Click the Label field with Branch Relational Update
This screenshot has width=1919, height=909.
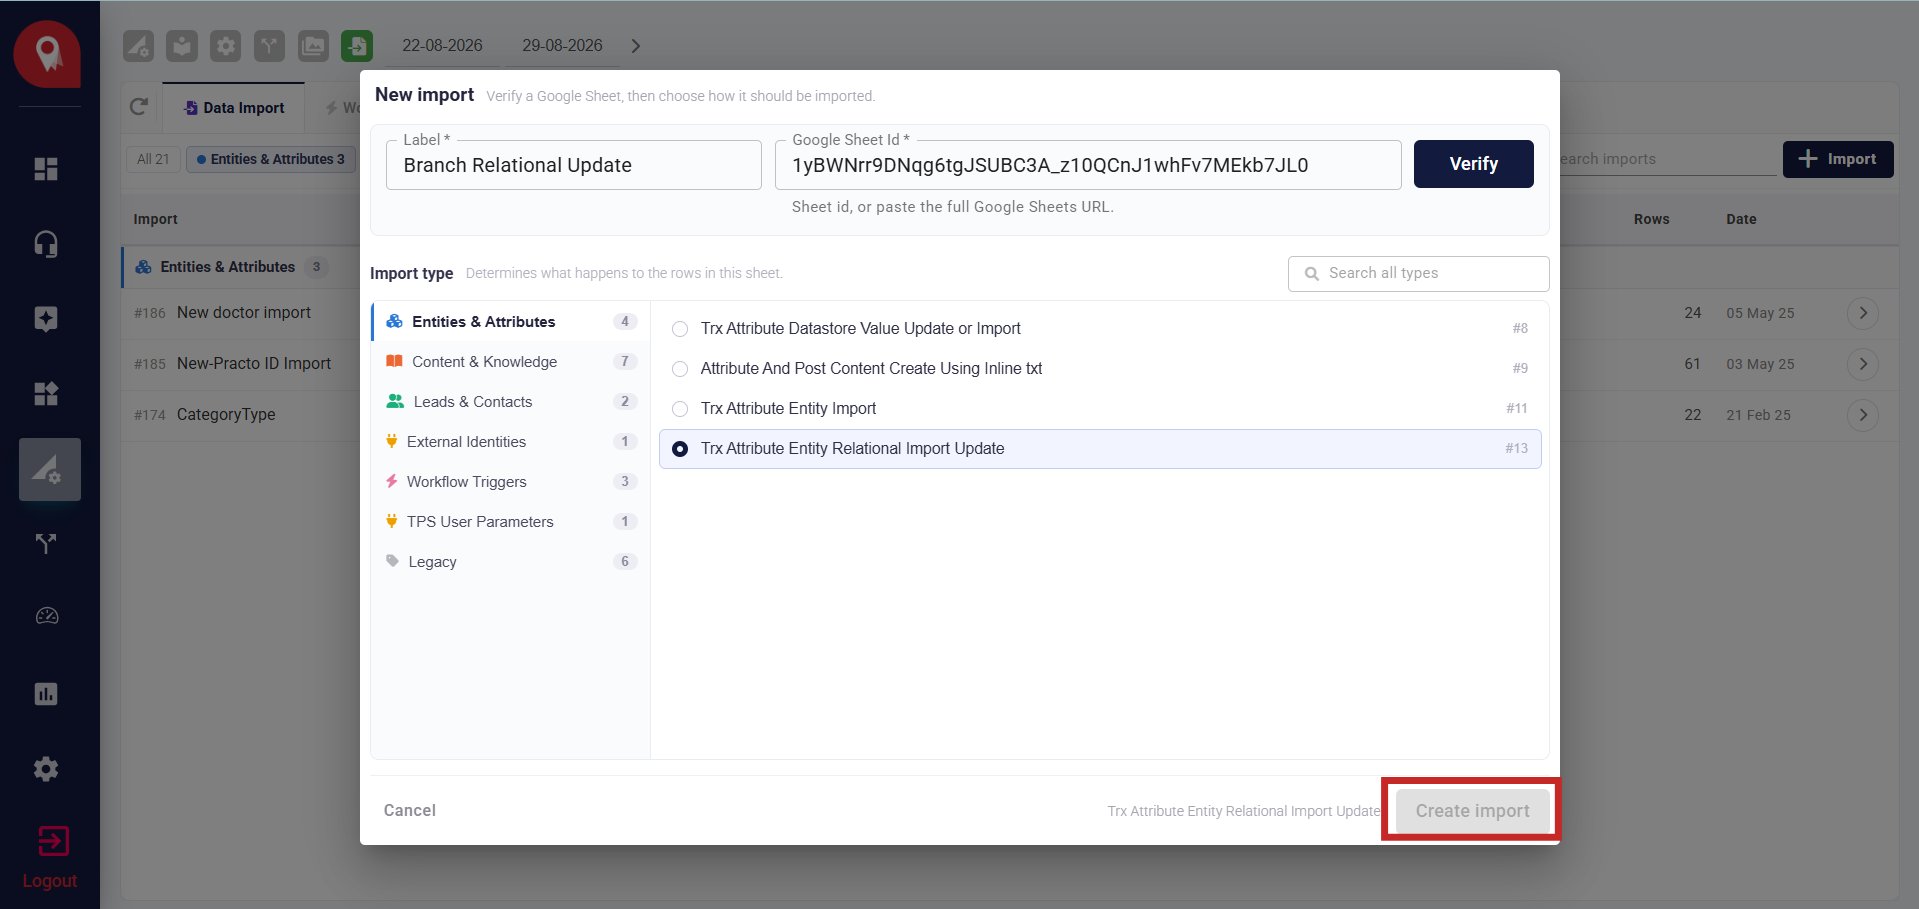tap(574, 165)
